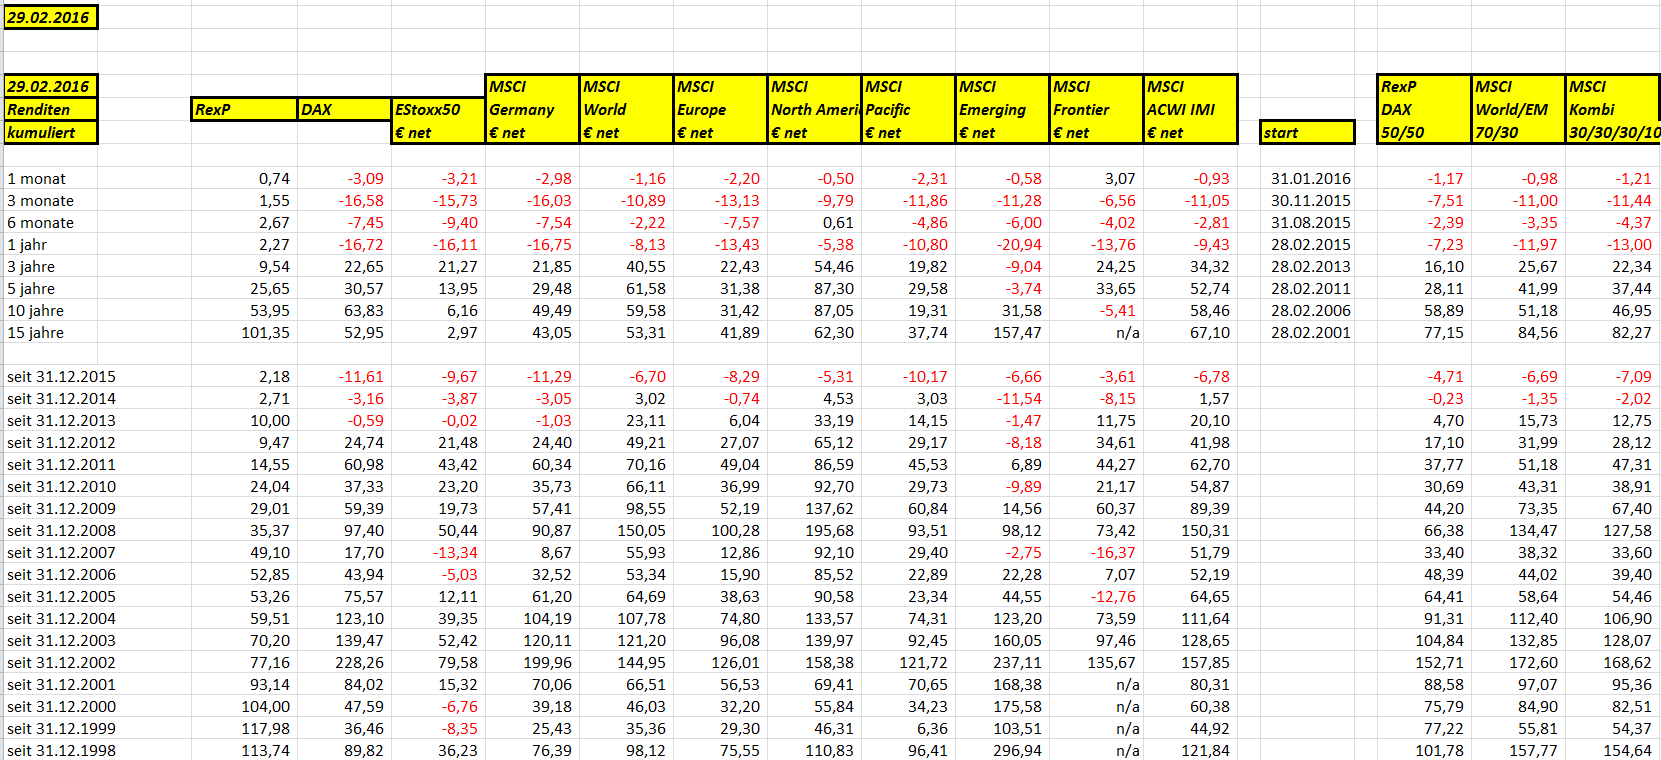Select the 'World/EM' header cell

1518,109
